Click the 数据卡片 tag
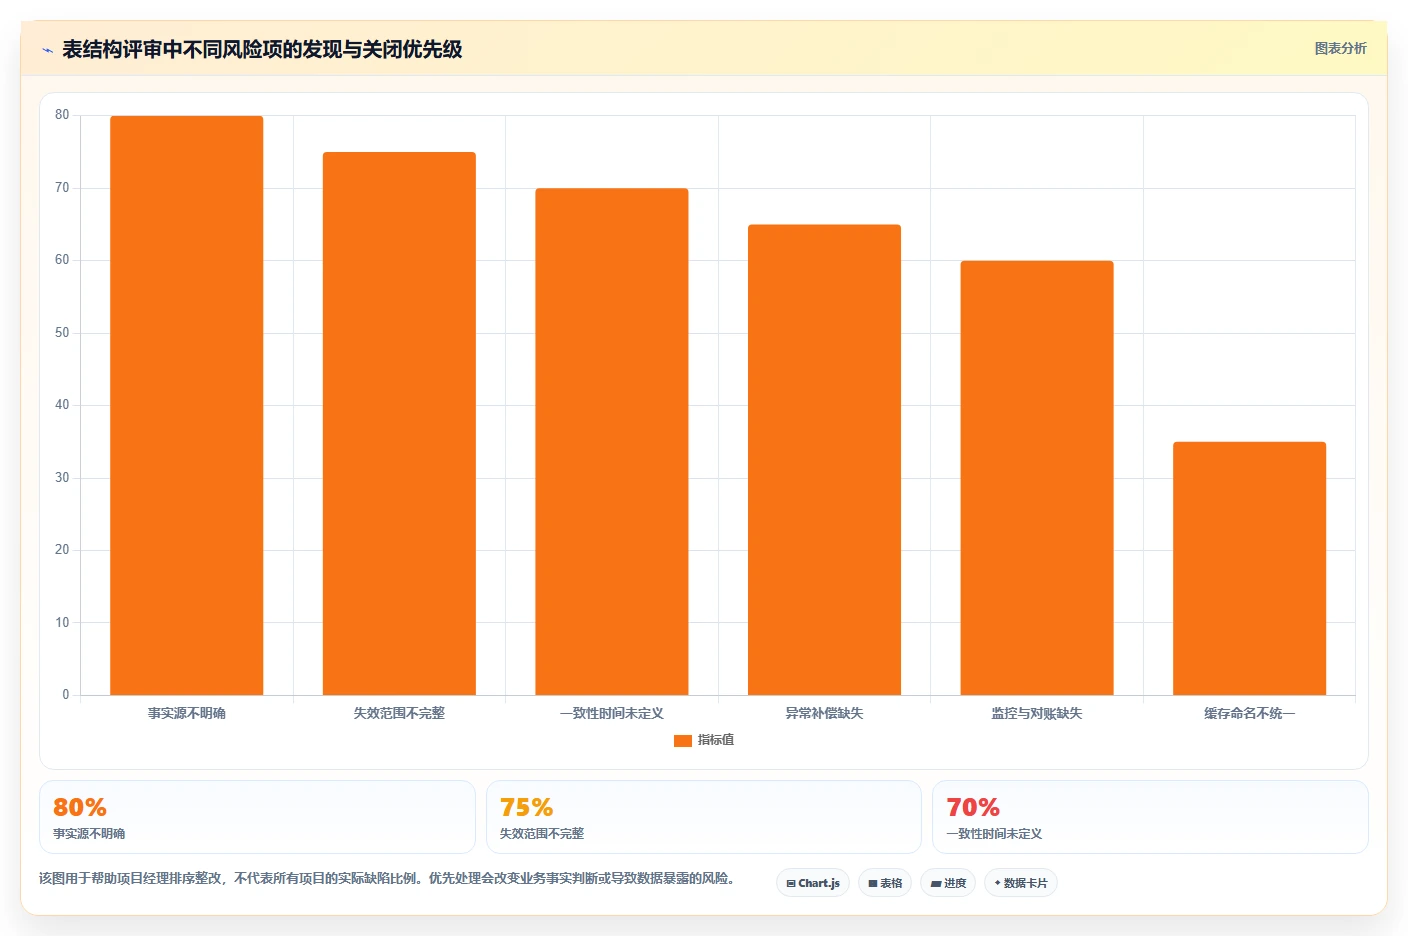The image size is (1408, 936). tap(1021, 883)
